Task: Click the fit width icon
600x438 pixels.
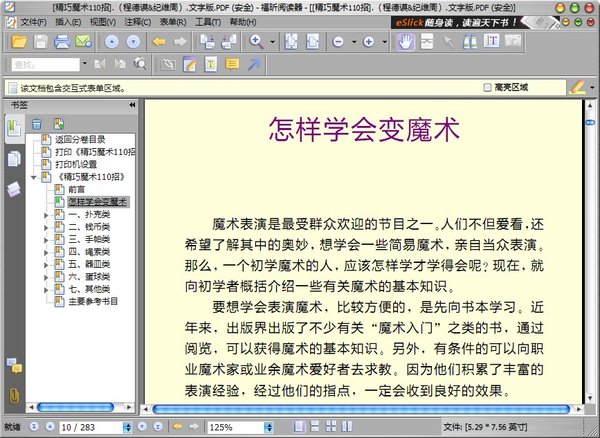Action: click(x=312, y=41)
